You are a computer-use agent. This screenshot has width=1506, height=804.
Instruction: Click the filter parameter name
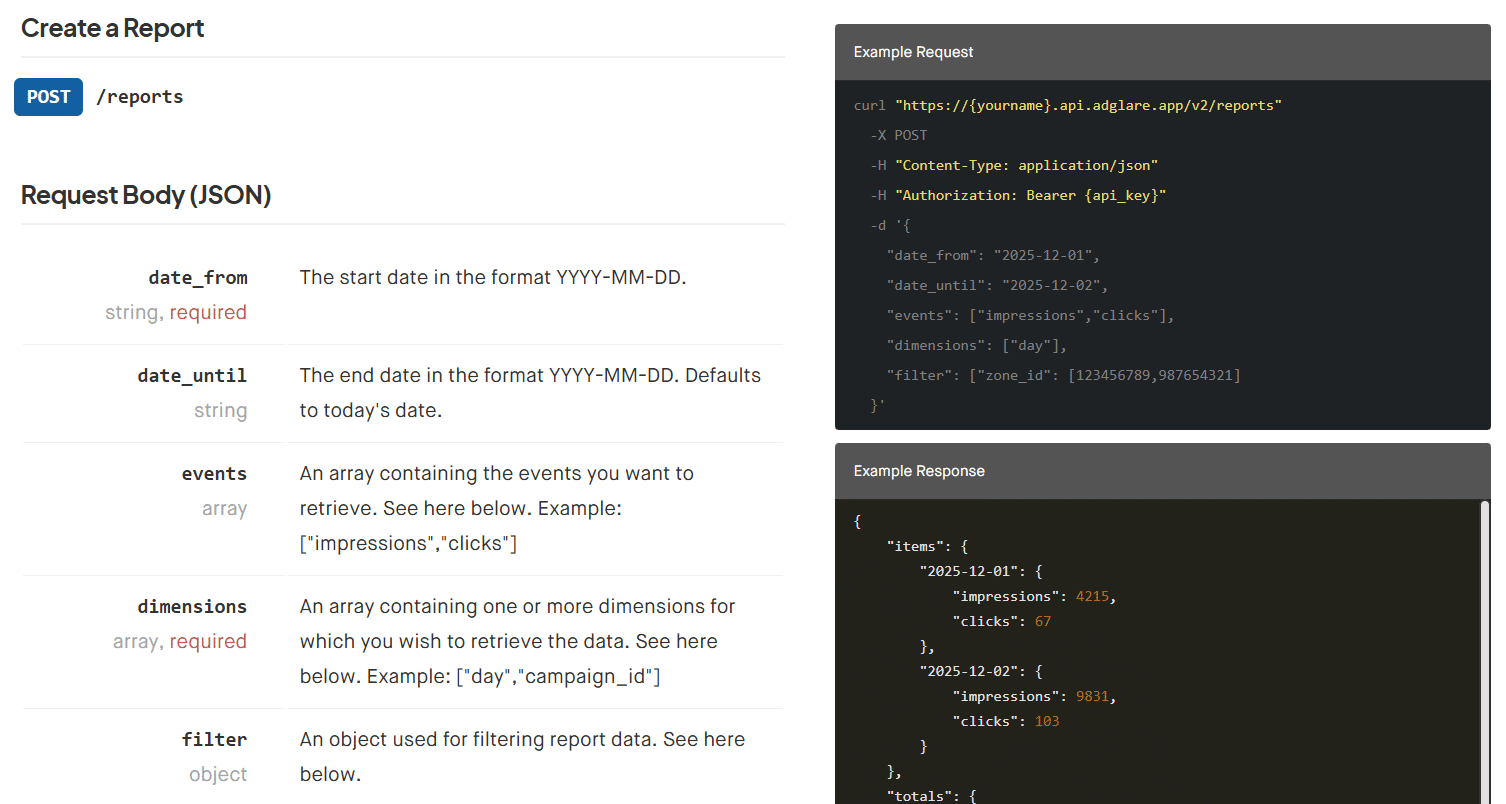click(x=214, y=740)
